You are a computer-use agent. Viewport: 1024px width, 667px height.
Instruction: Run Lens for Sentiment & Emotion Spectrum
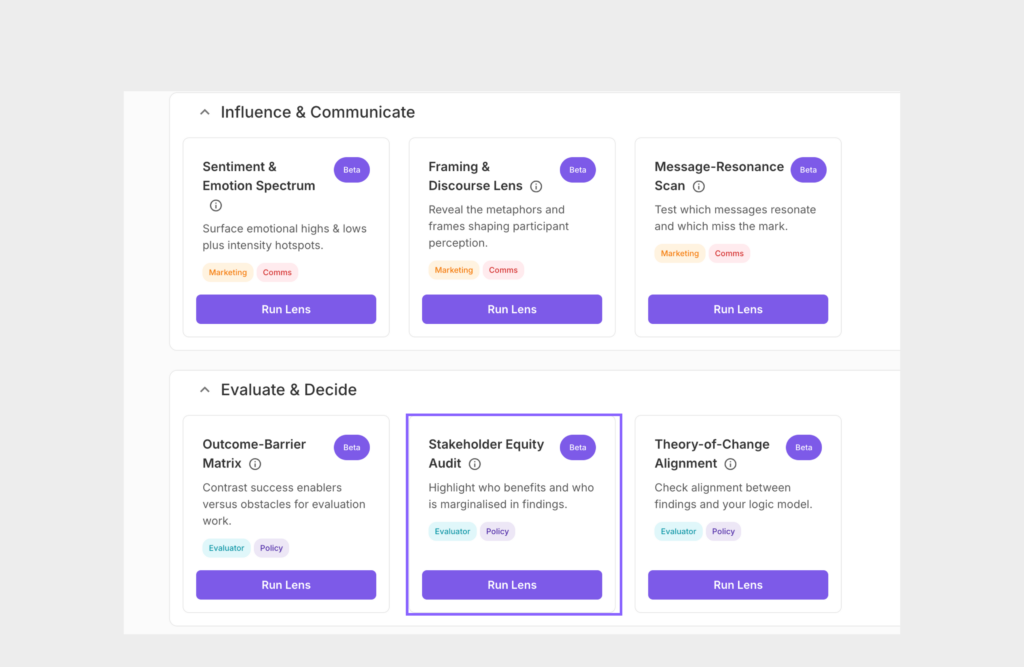(286, 309)
